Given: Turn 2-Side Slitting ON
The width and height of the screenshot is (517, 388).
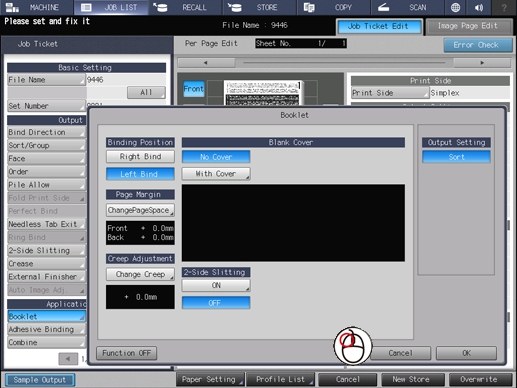Looking at the screenshot, I should pos(216,285).
